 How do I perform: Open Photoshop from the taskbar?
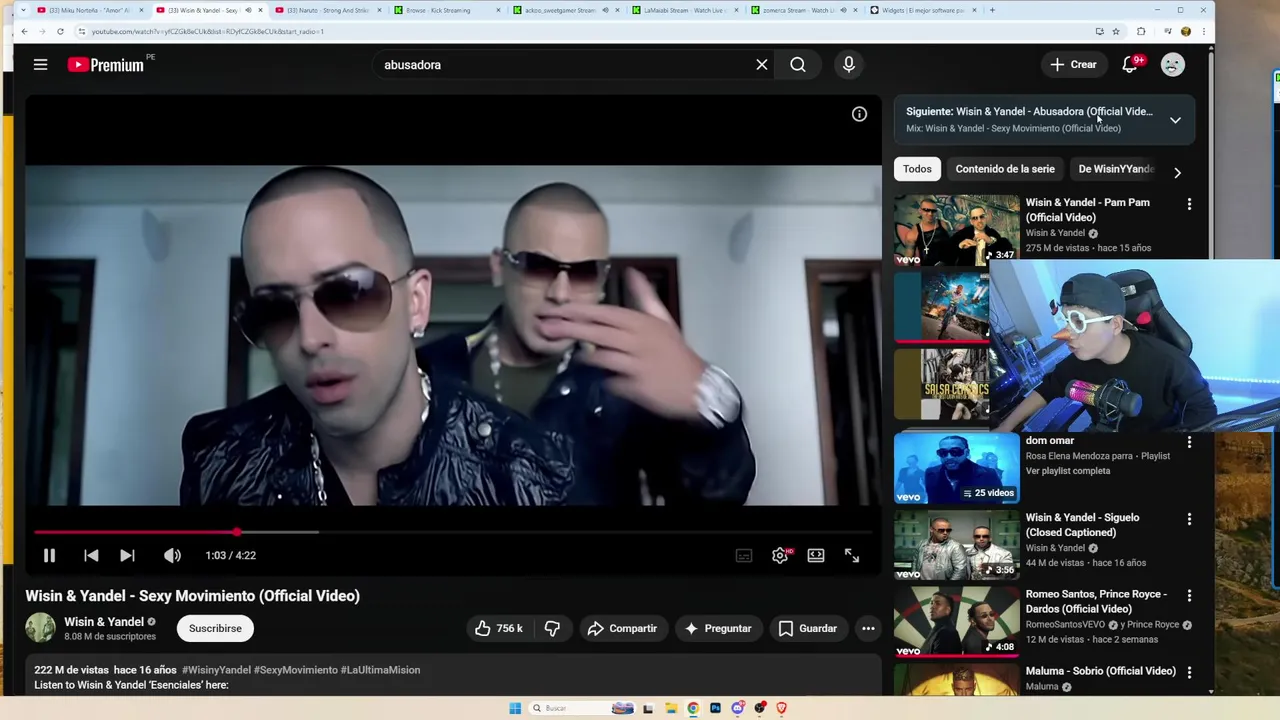click(x=715, y=708)
